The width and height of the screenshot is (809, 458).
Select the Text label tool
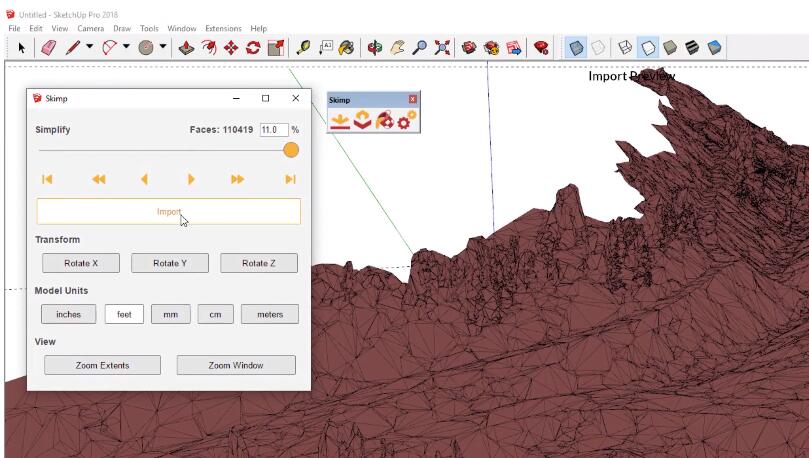(326, 48)
